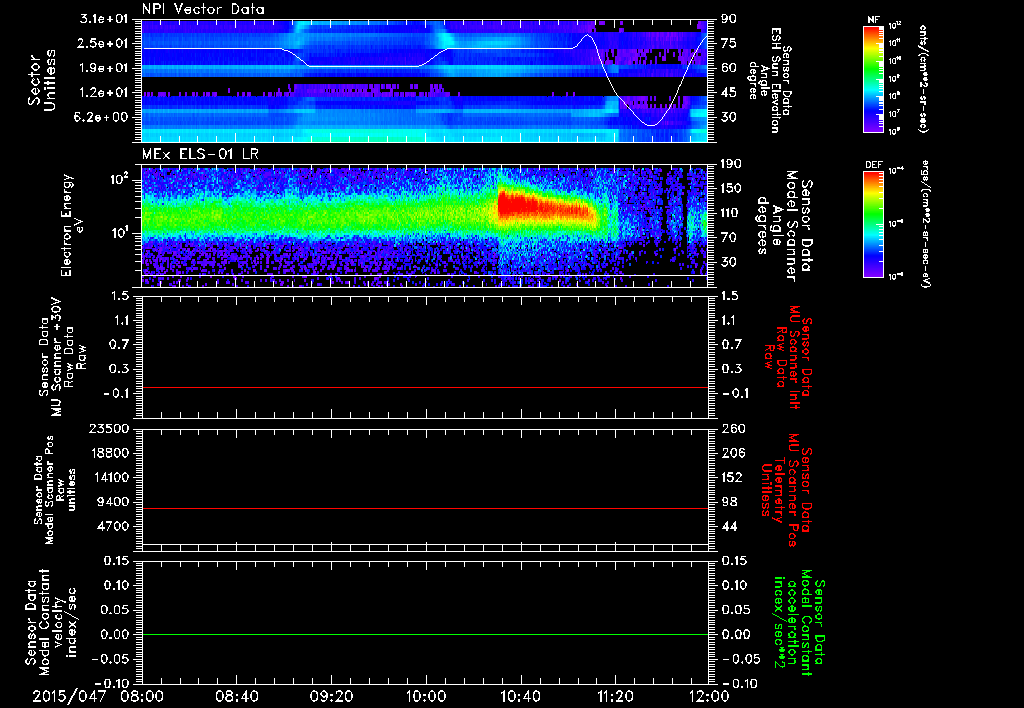1024x708 pixels.
Task: Click the "45" sun elevation tick label
Action: coord(729,93)
